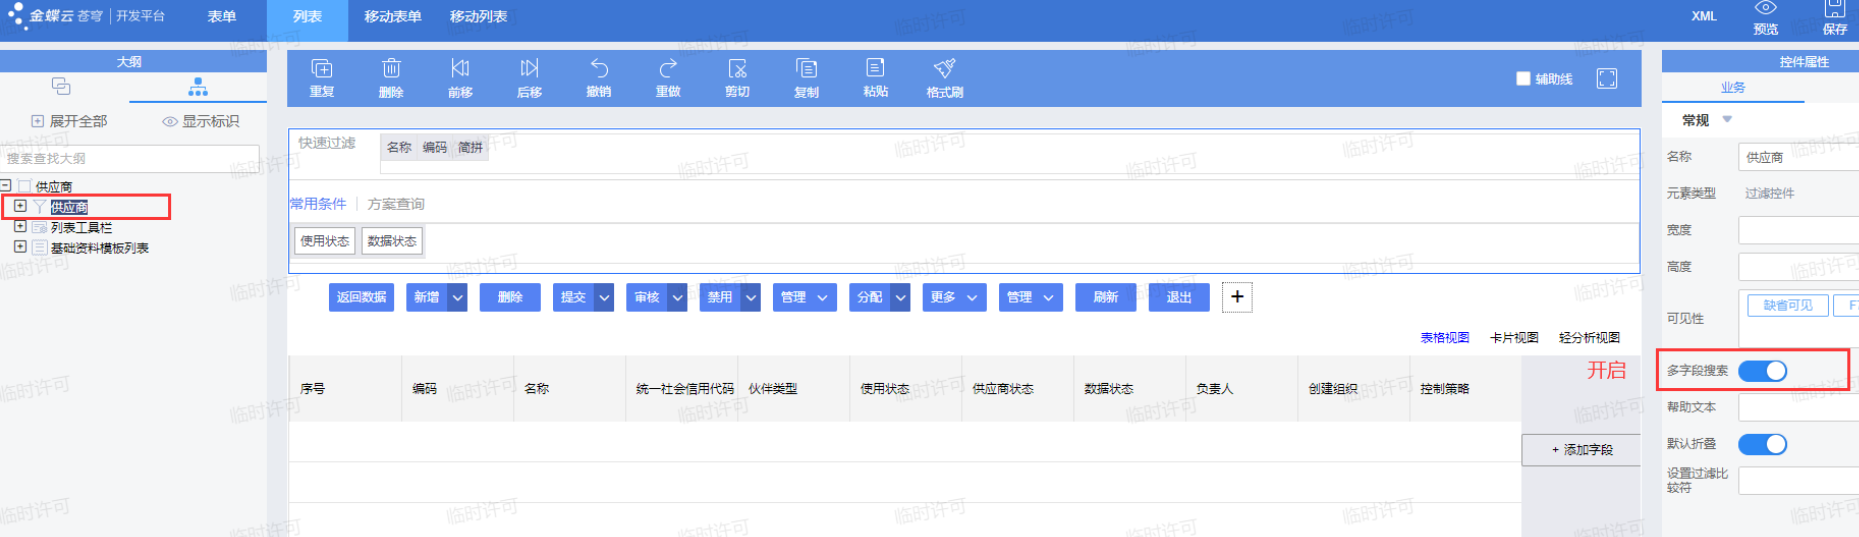Image resolution: width=1859 pixels, height=537 pixels.
Task: Click the fullscreen icon beside 辅助线
Action: [x=1606, y=79]
